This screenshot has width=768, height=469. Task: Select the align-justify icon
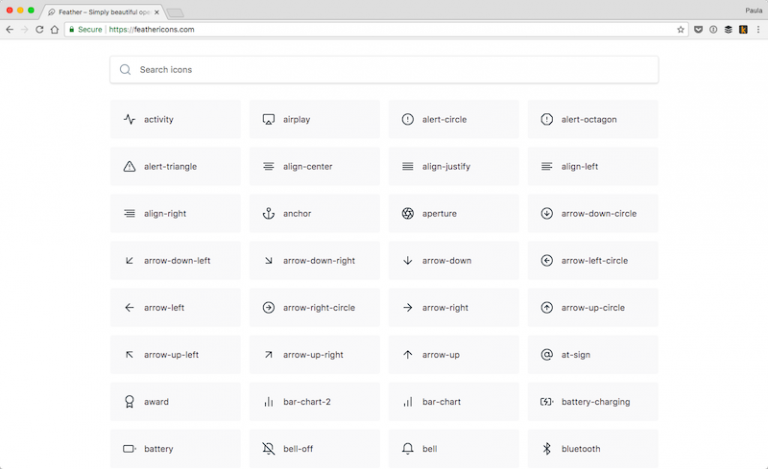[x=453, y=166]
